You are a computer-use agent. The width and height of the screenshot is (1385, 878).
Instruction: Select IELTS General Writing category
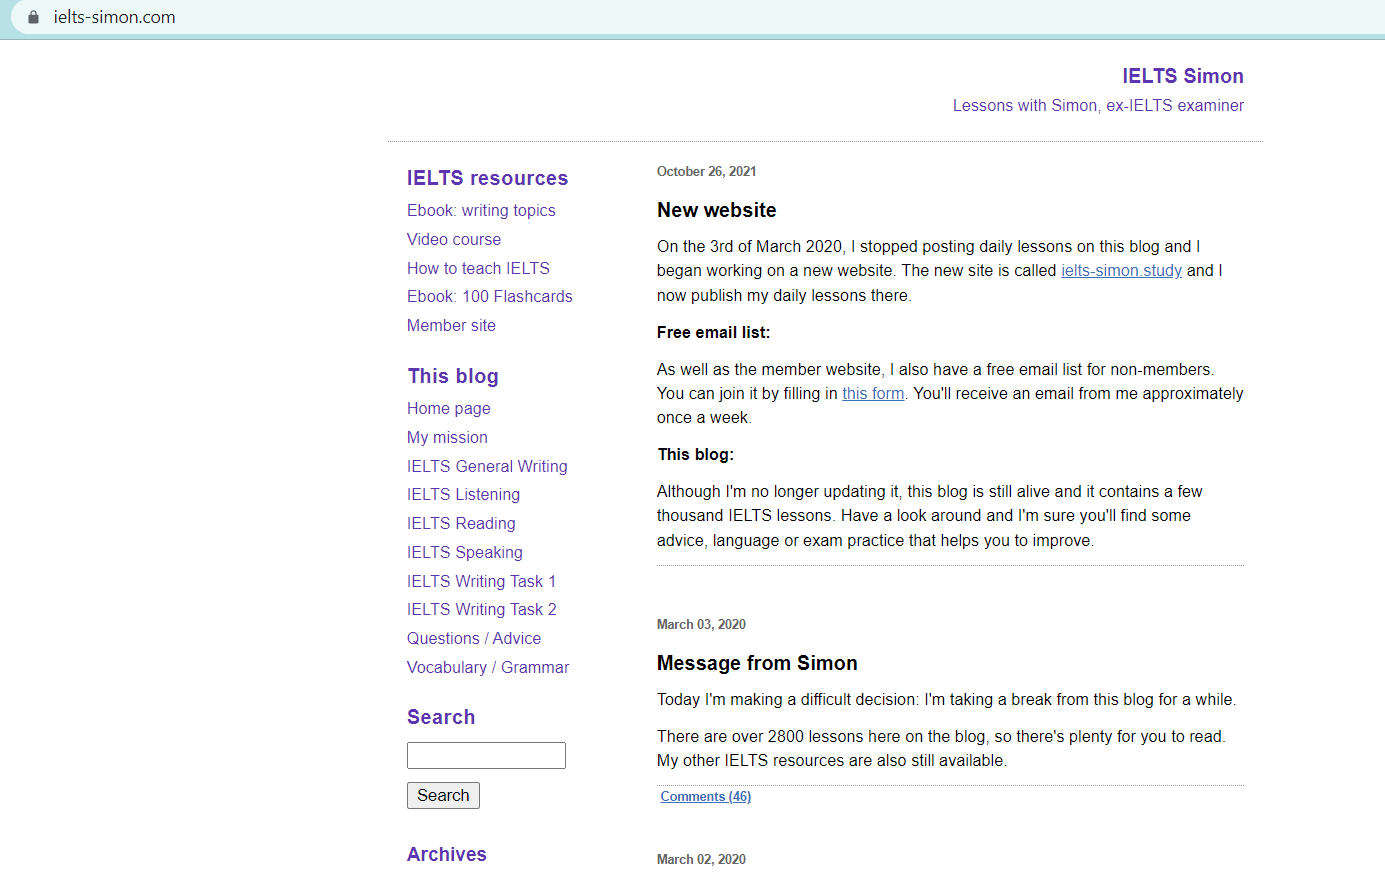pyautogui.click(x=487, y=466)
